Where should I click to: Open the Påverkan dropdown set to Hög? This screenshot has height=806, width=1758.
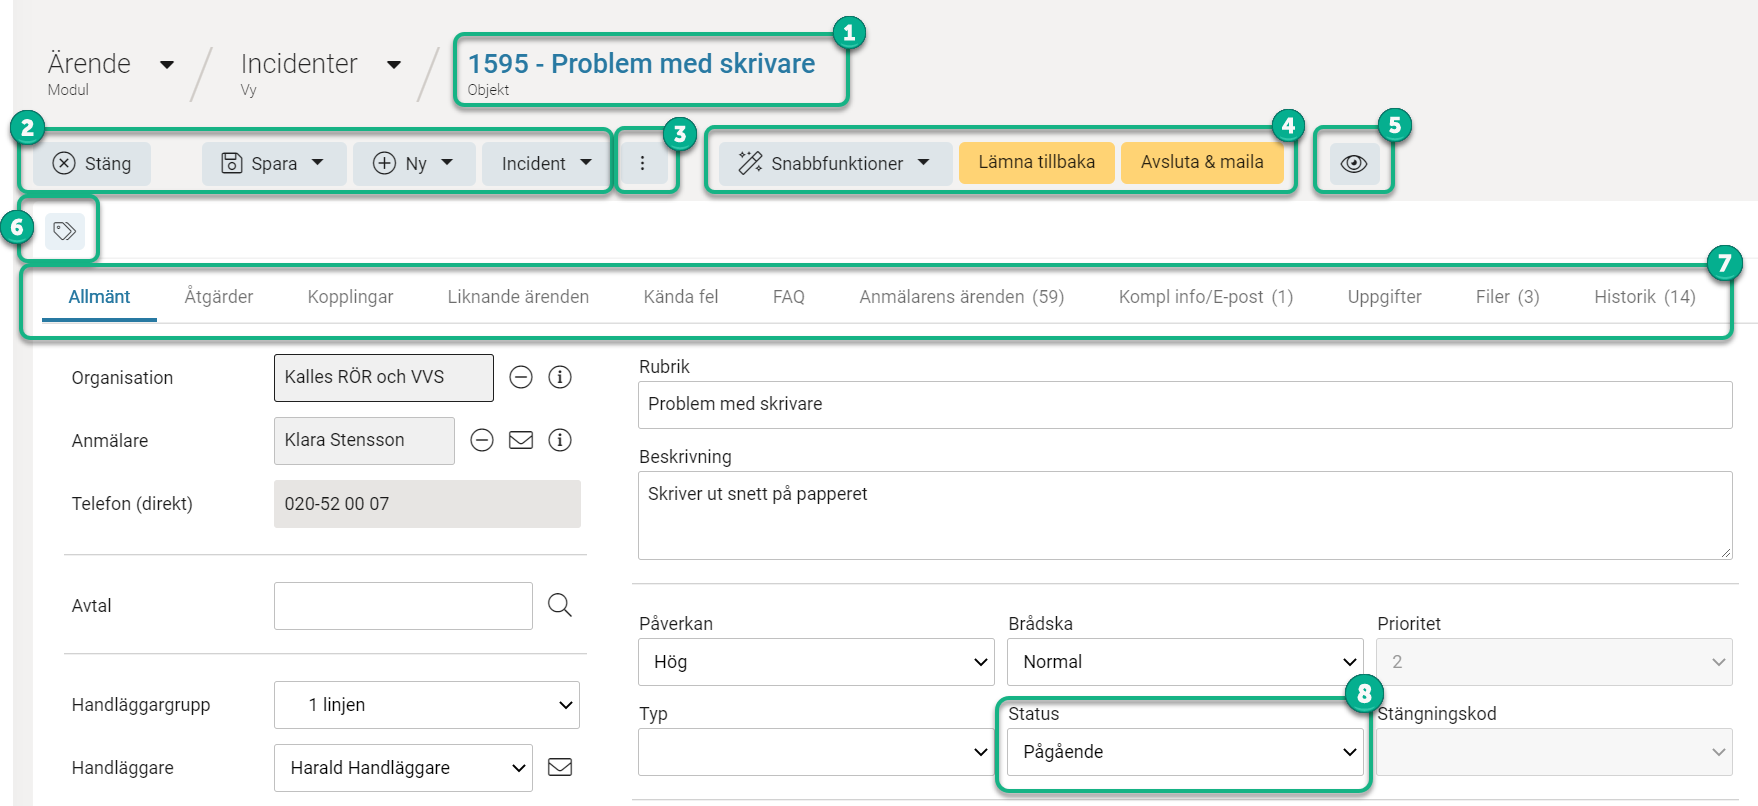(816, 662)
